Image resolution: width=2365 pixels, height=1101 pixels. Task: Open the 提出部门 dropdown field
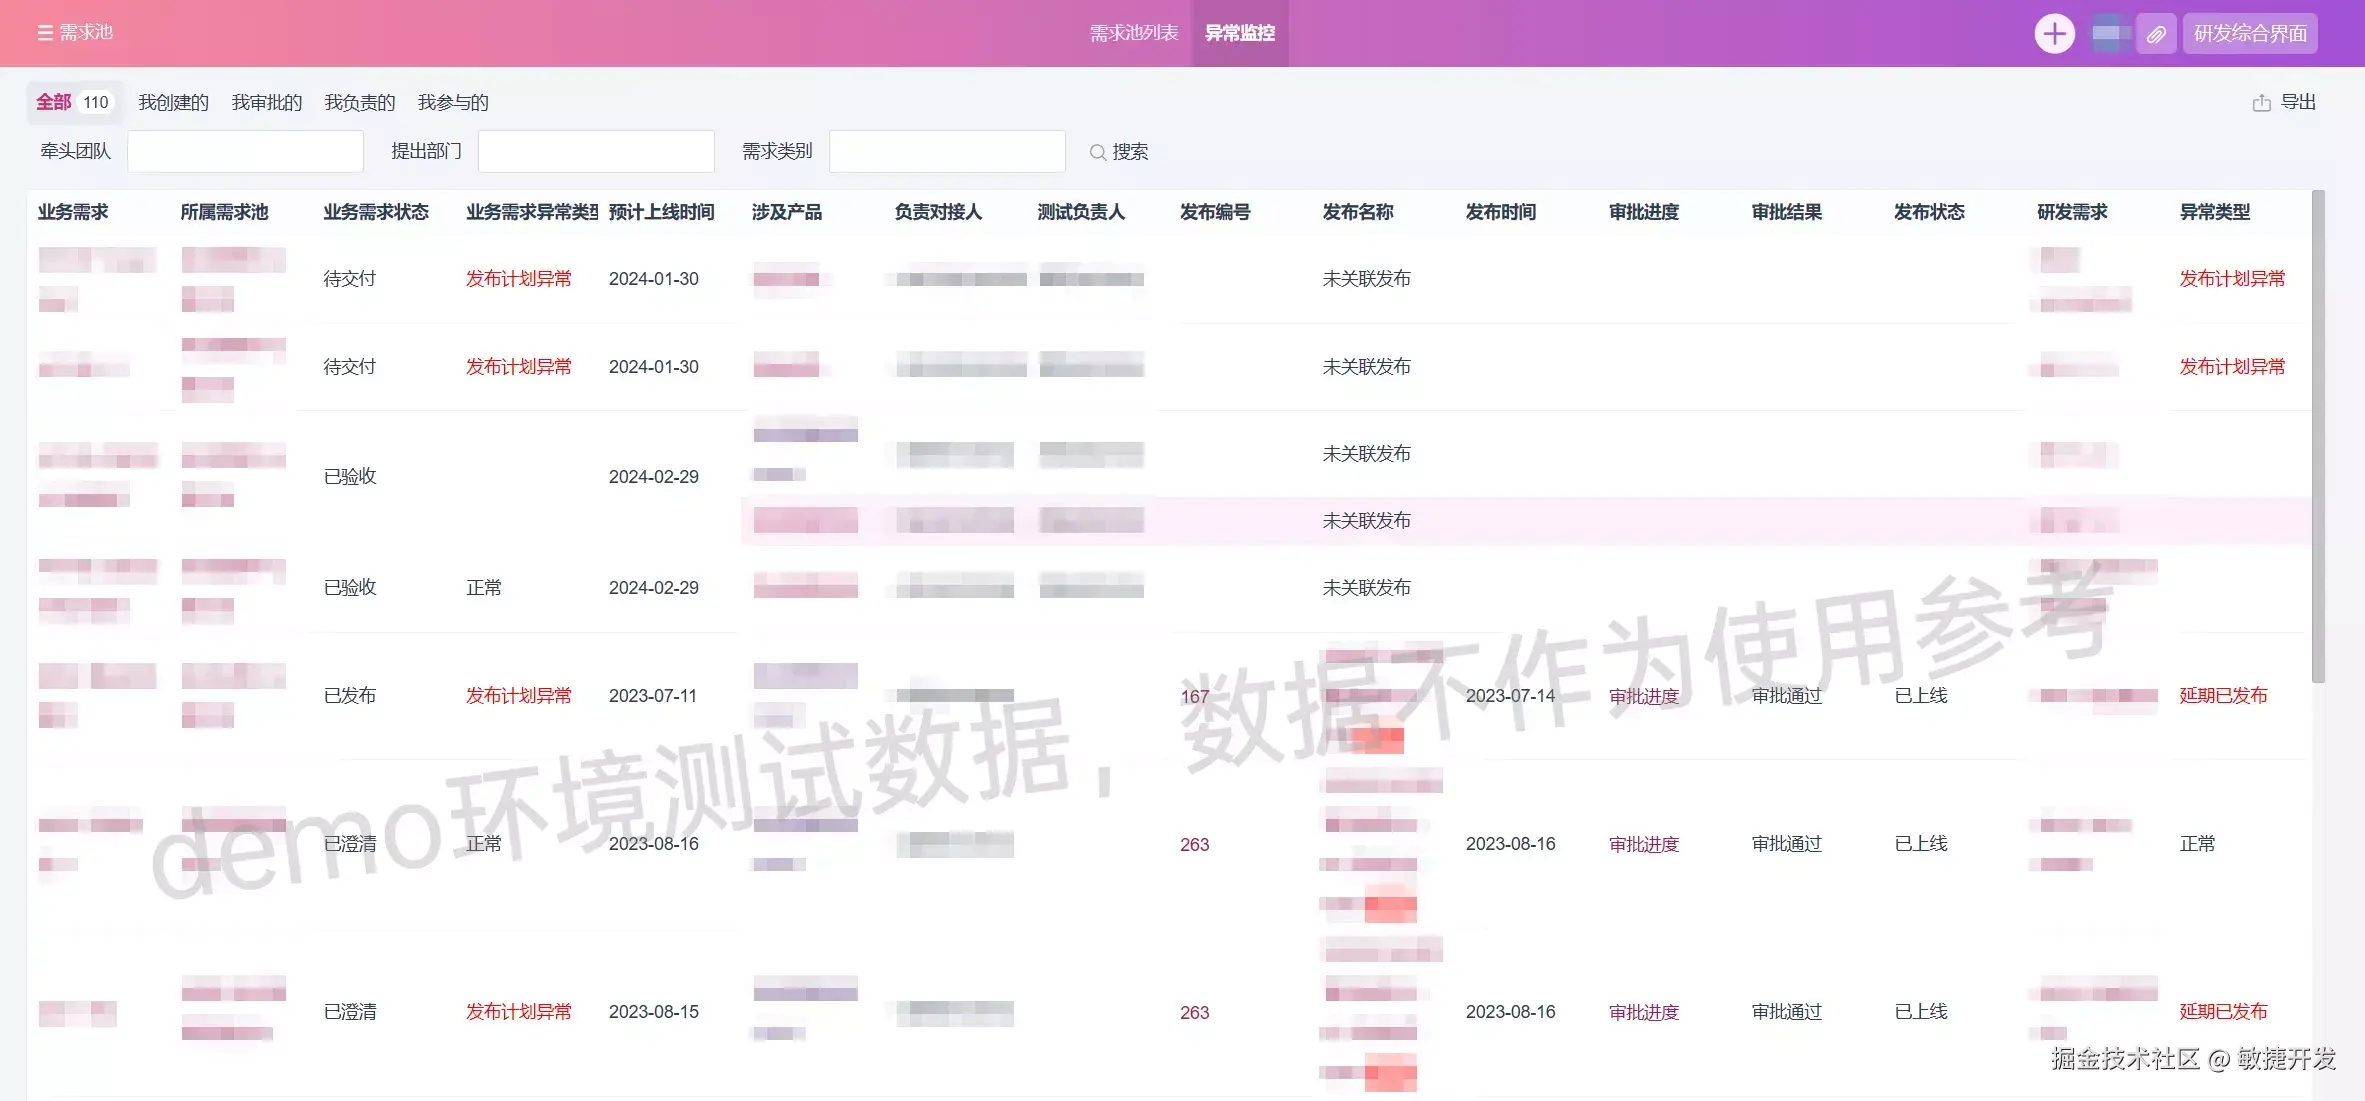pos(596,151)
